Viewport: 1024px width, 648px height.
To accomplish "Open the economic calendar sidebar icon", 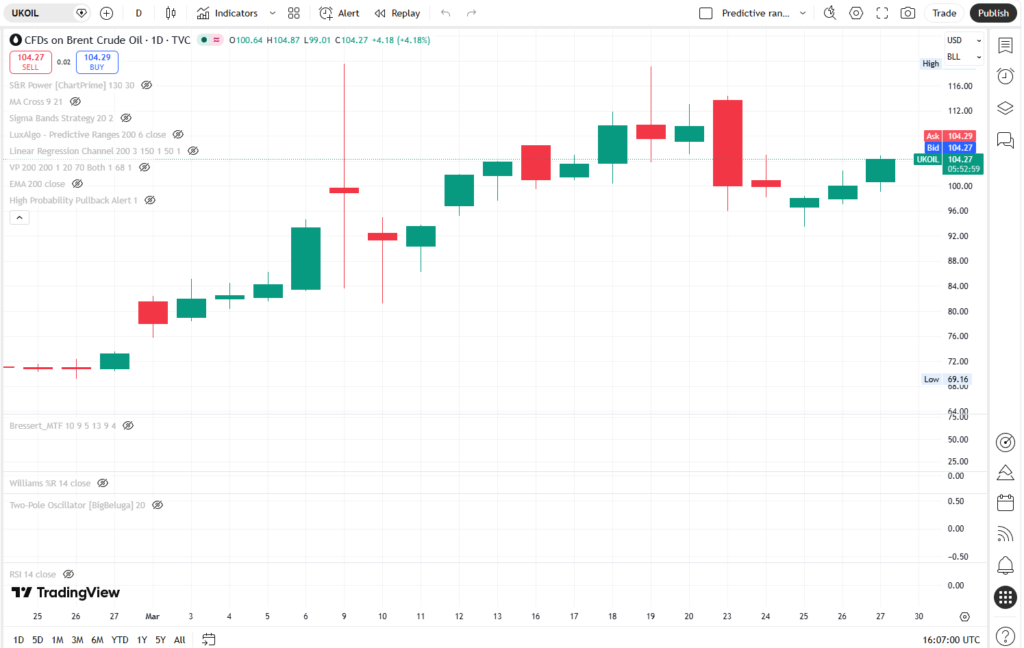I will [1006, 503].
